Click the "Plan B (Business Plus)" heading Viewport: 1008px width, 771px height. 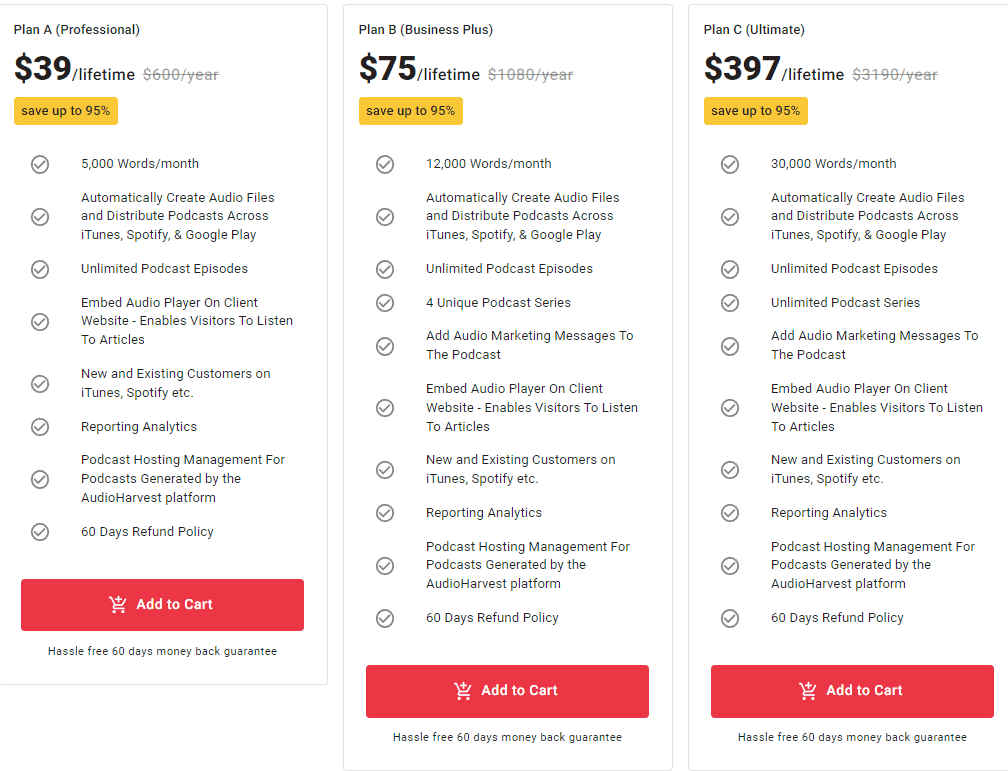pos(424,30)
